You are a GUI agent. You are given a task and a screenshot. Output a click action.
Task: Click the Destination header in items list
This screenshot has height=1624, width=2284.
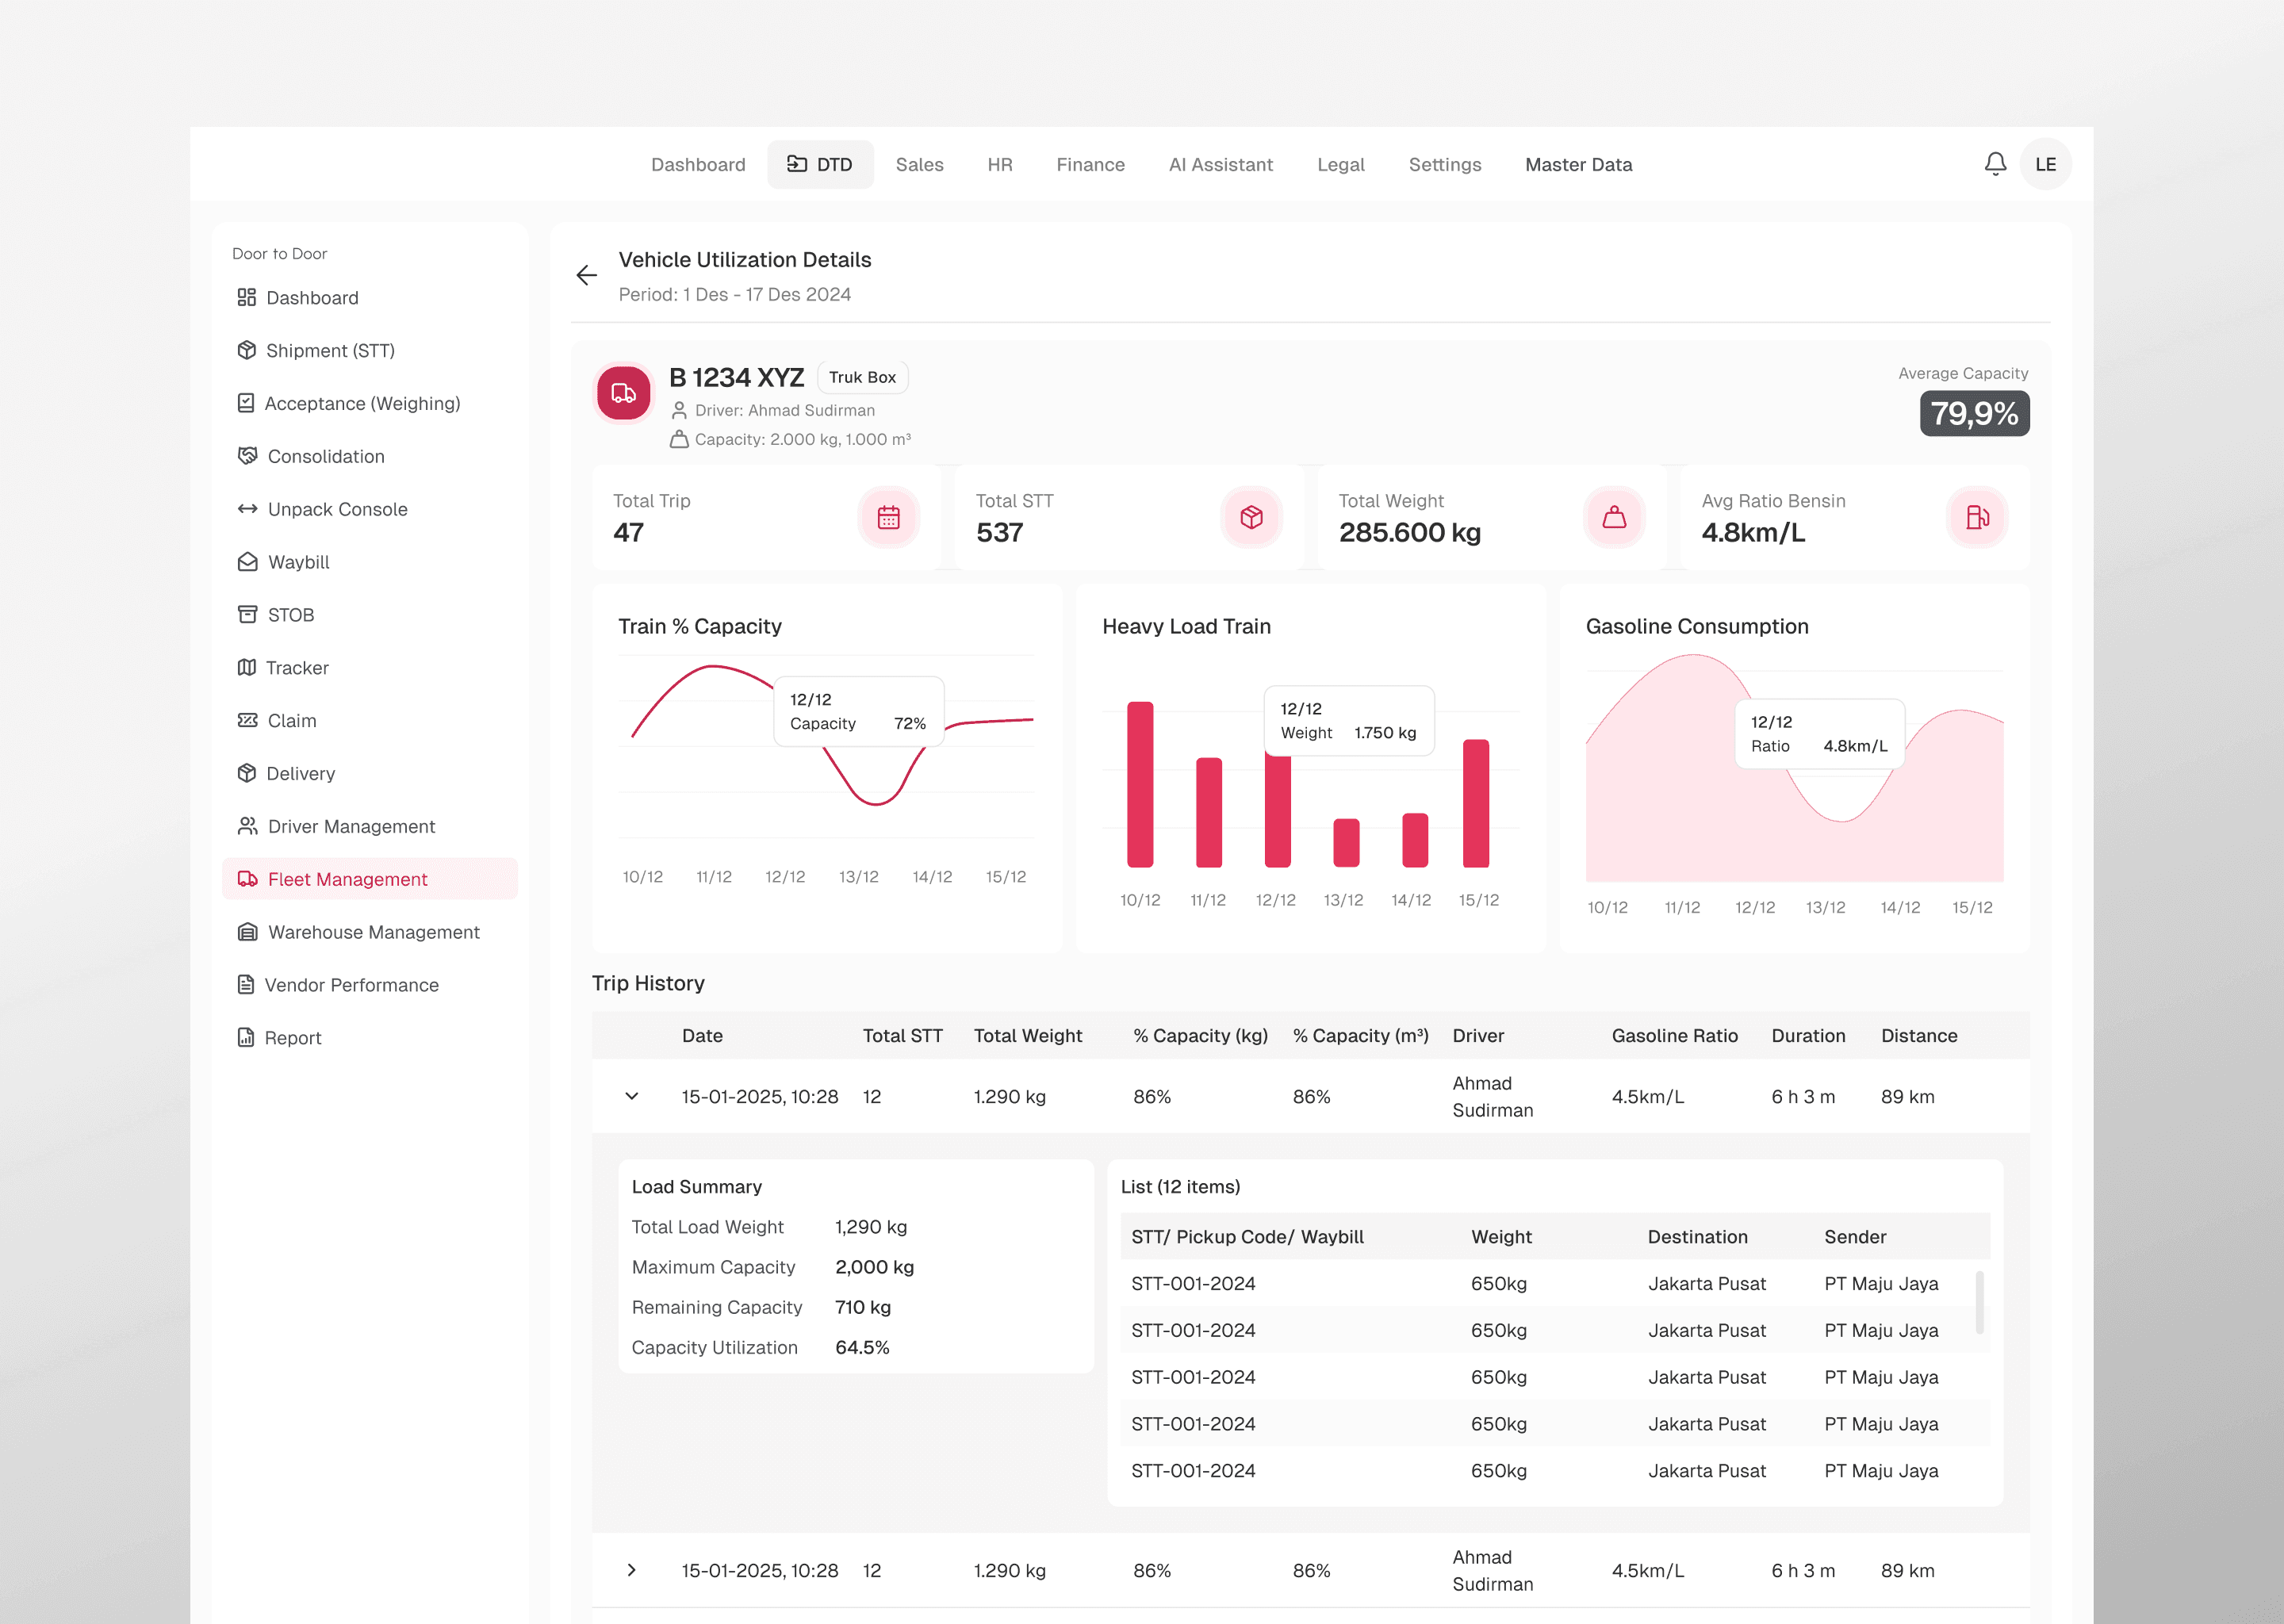pos(1697,1236)
